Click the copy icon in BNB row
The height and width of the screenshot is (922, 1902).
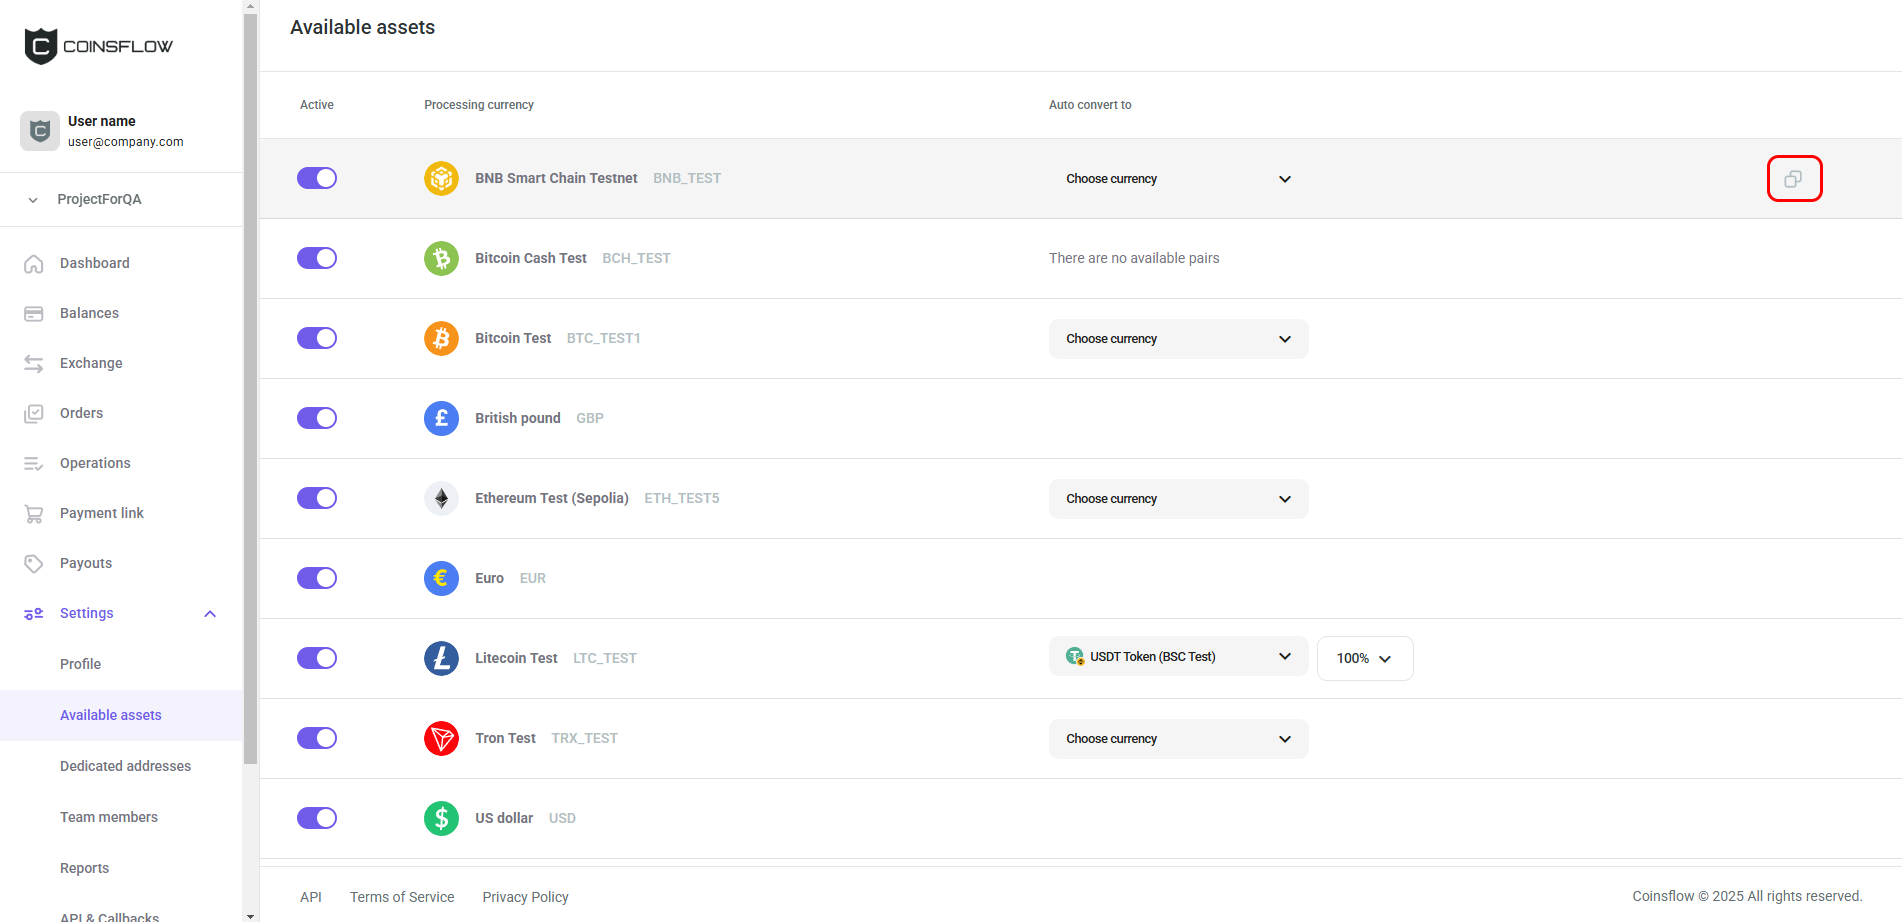pyautogui.click(x=1793, y=179)
